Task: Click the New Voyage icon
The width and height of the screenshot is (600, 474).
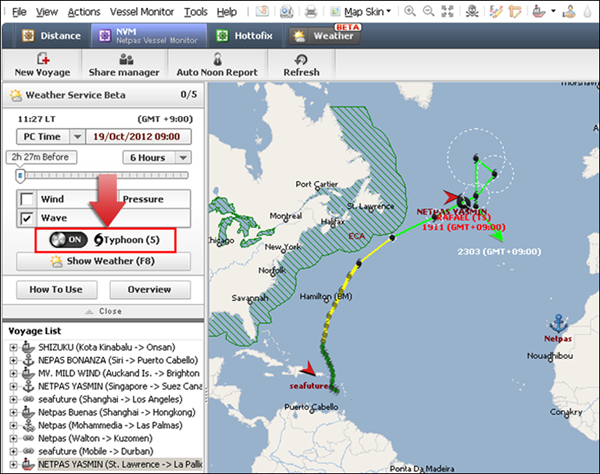Action: pyautogui.click(x=43, y=59)
